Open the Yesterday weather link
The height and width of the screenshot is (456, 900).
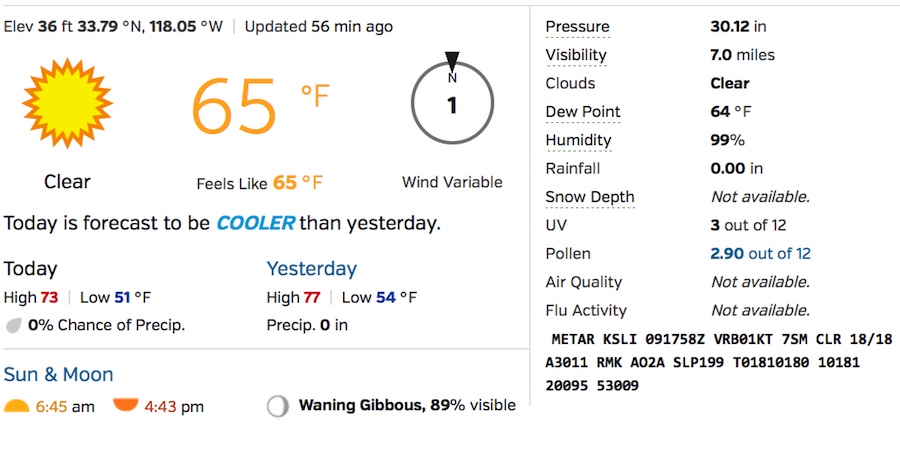pos(311,268)
